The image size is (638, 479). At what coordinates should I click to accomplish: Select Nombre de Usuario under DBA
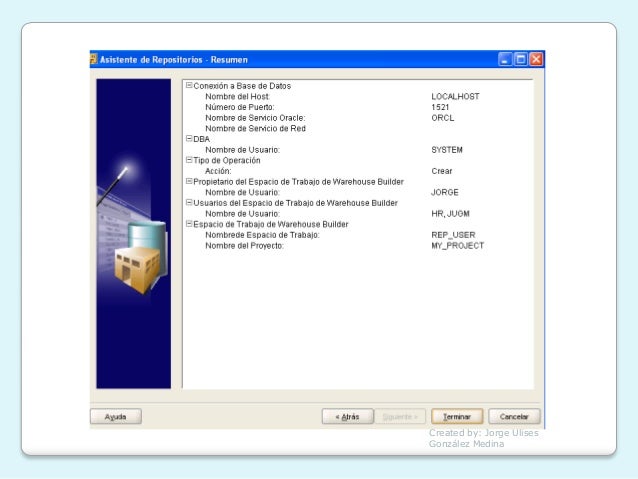[x=243, y=150]
